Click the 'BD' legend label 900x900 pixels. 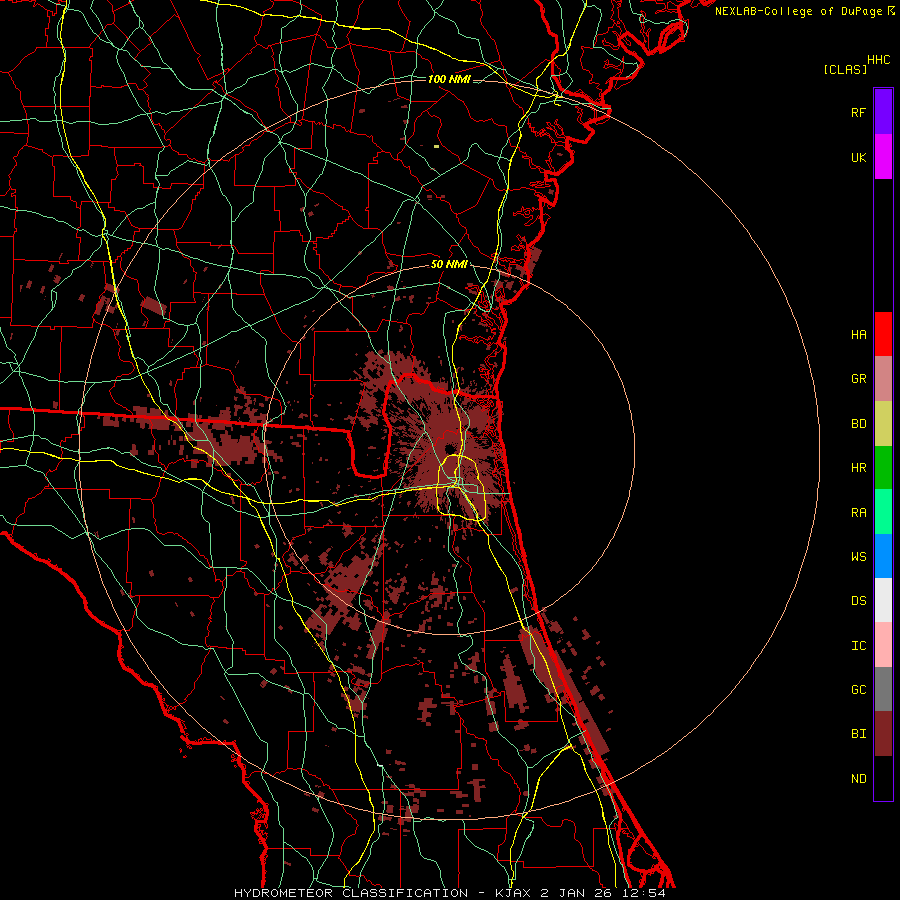pos(858,424)
